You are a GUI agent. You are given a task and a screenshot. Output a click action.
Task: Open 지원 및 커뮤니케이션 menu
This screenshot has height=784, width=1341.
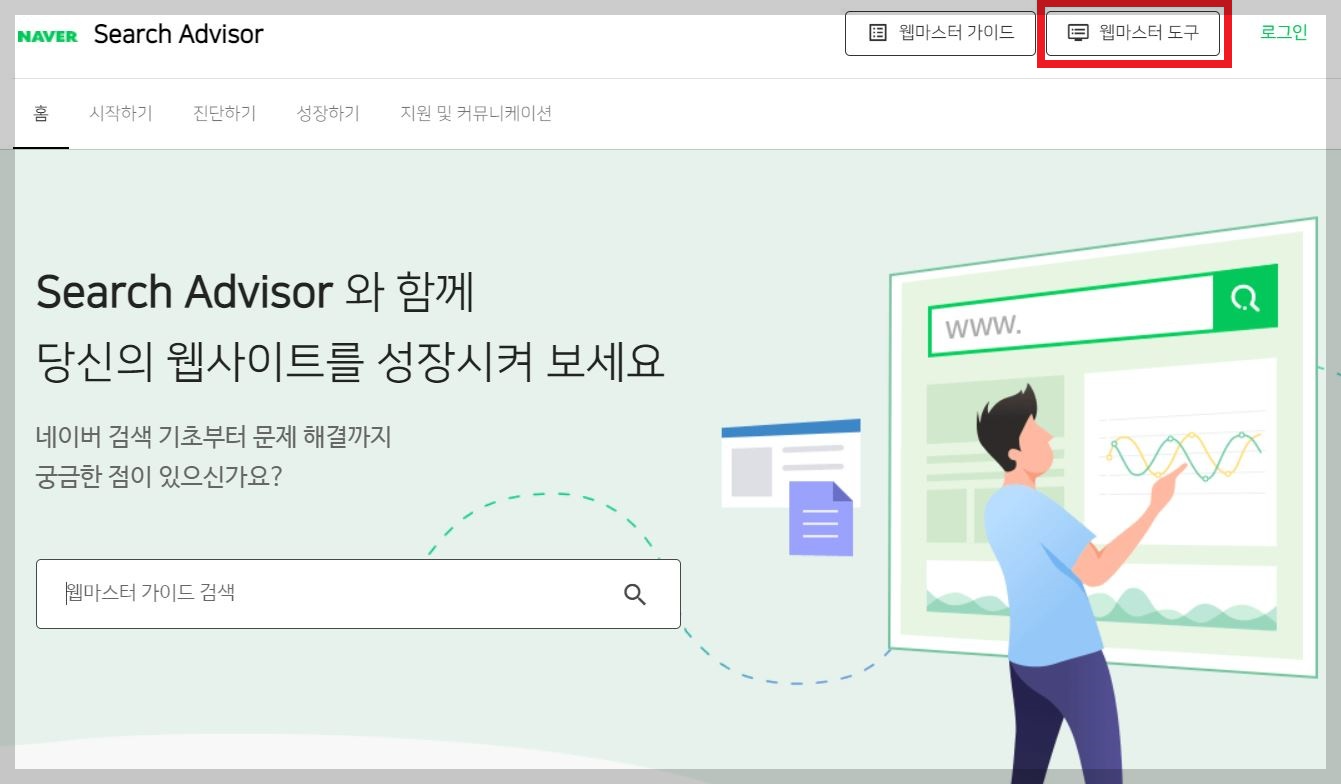pyautogui.click(x=476, y=113)
